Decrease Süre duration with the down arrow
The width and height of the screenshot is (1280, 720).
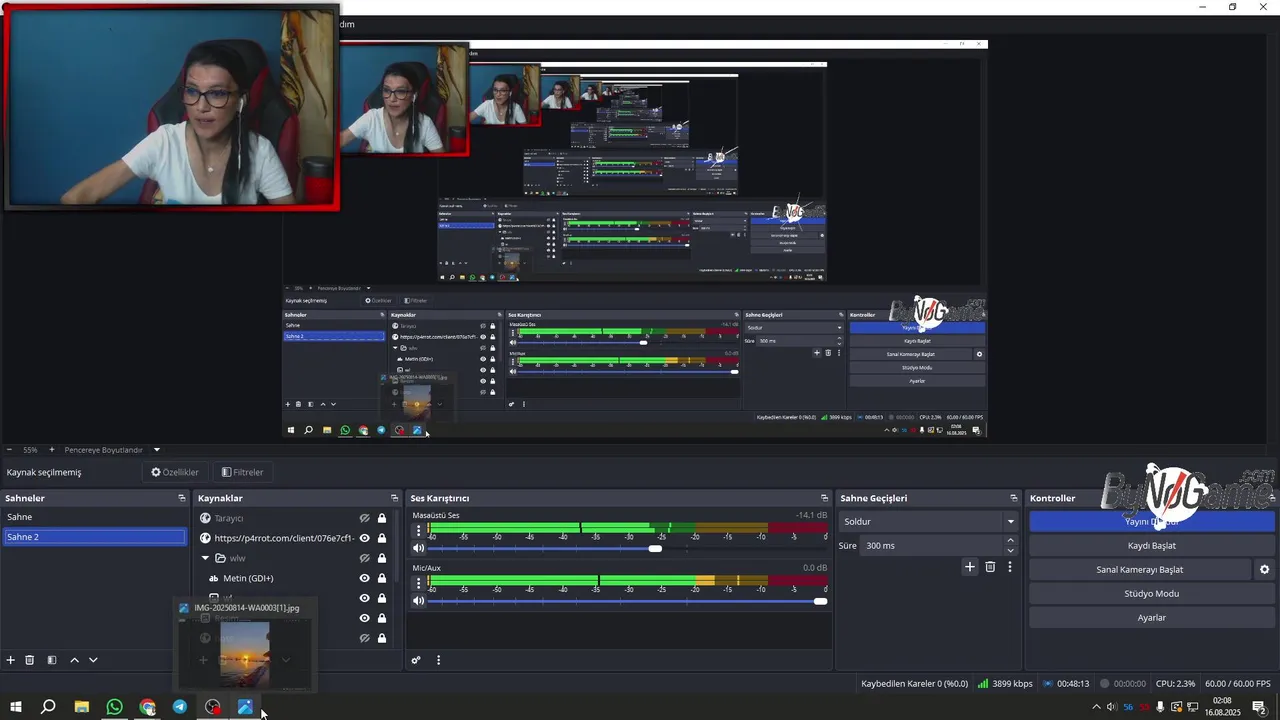coord(1010,551)
